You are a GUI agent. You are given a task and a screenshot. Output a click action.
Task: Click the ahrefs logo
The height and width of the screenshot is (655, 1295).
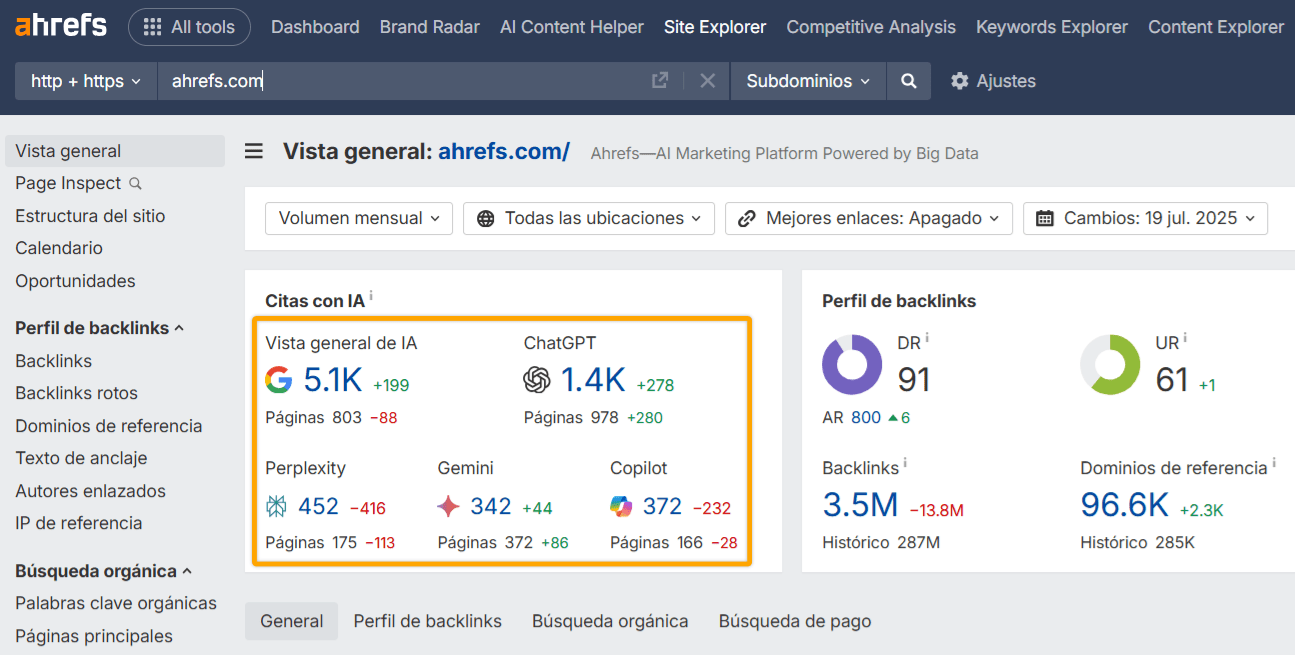(60, 25)
